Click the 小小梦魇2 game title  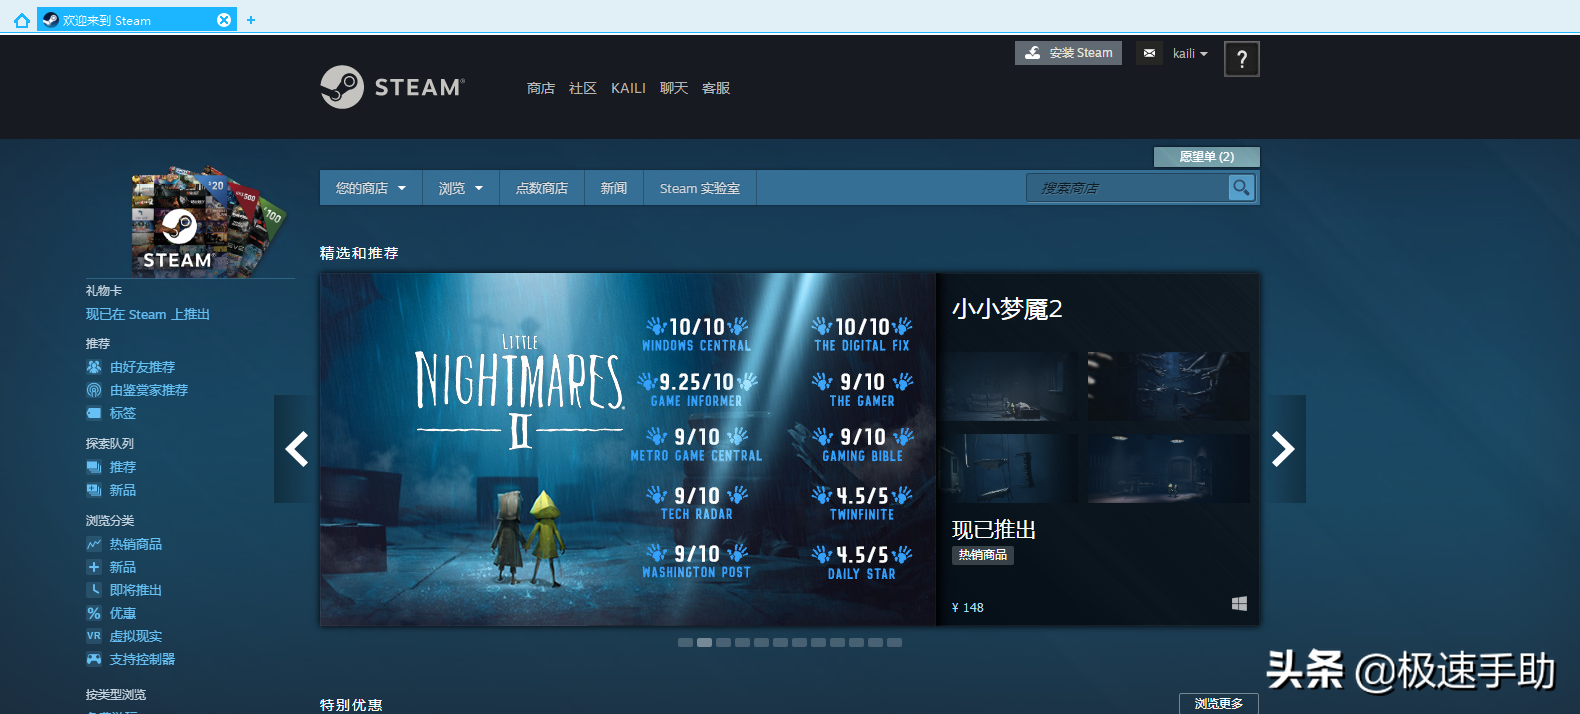click(x=1007, y=309)
